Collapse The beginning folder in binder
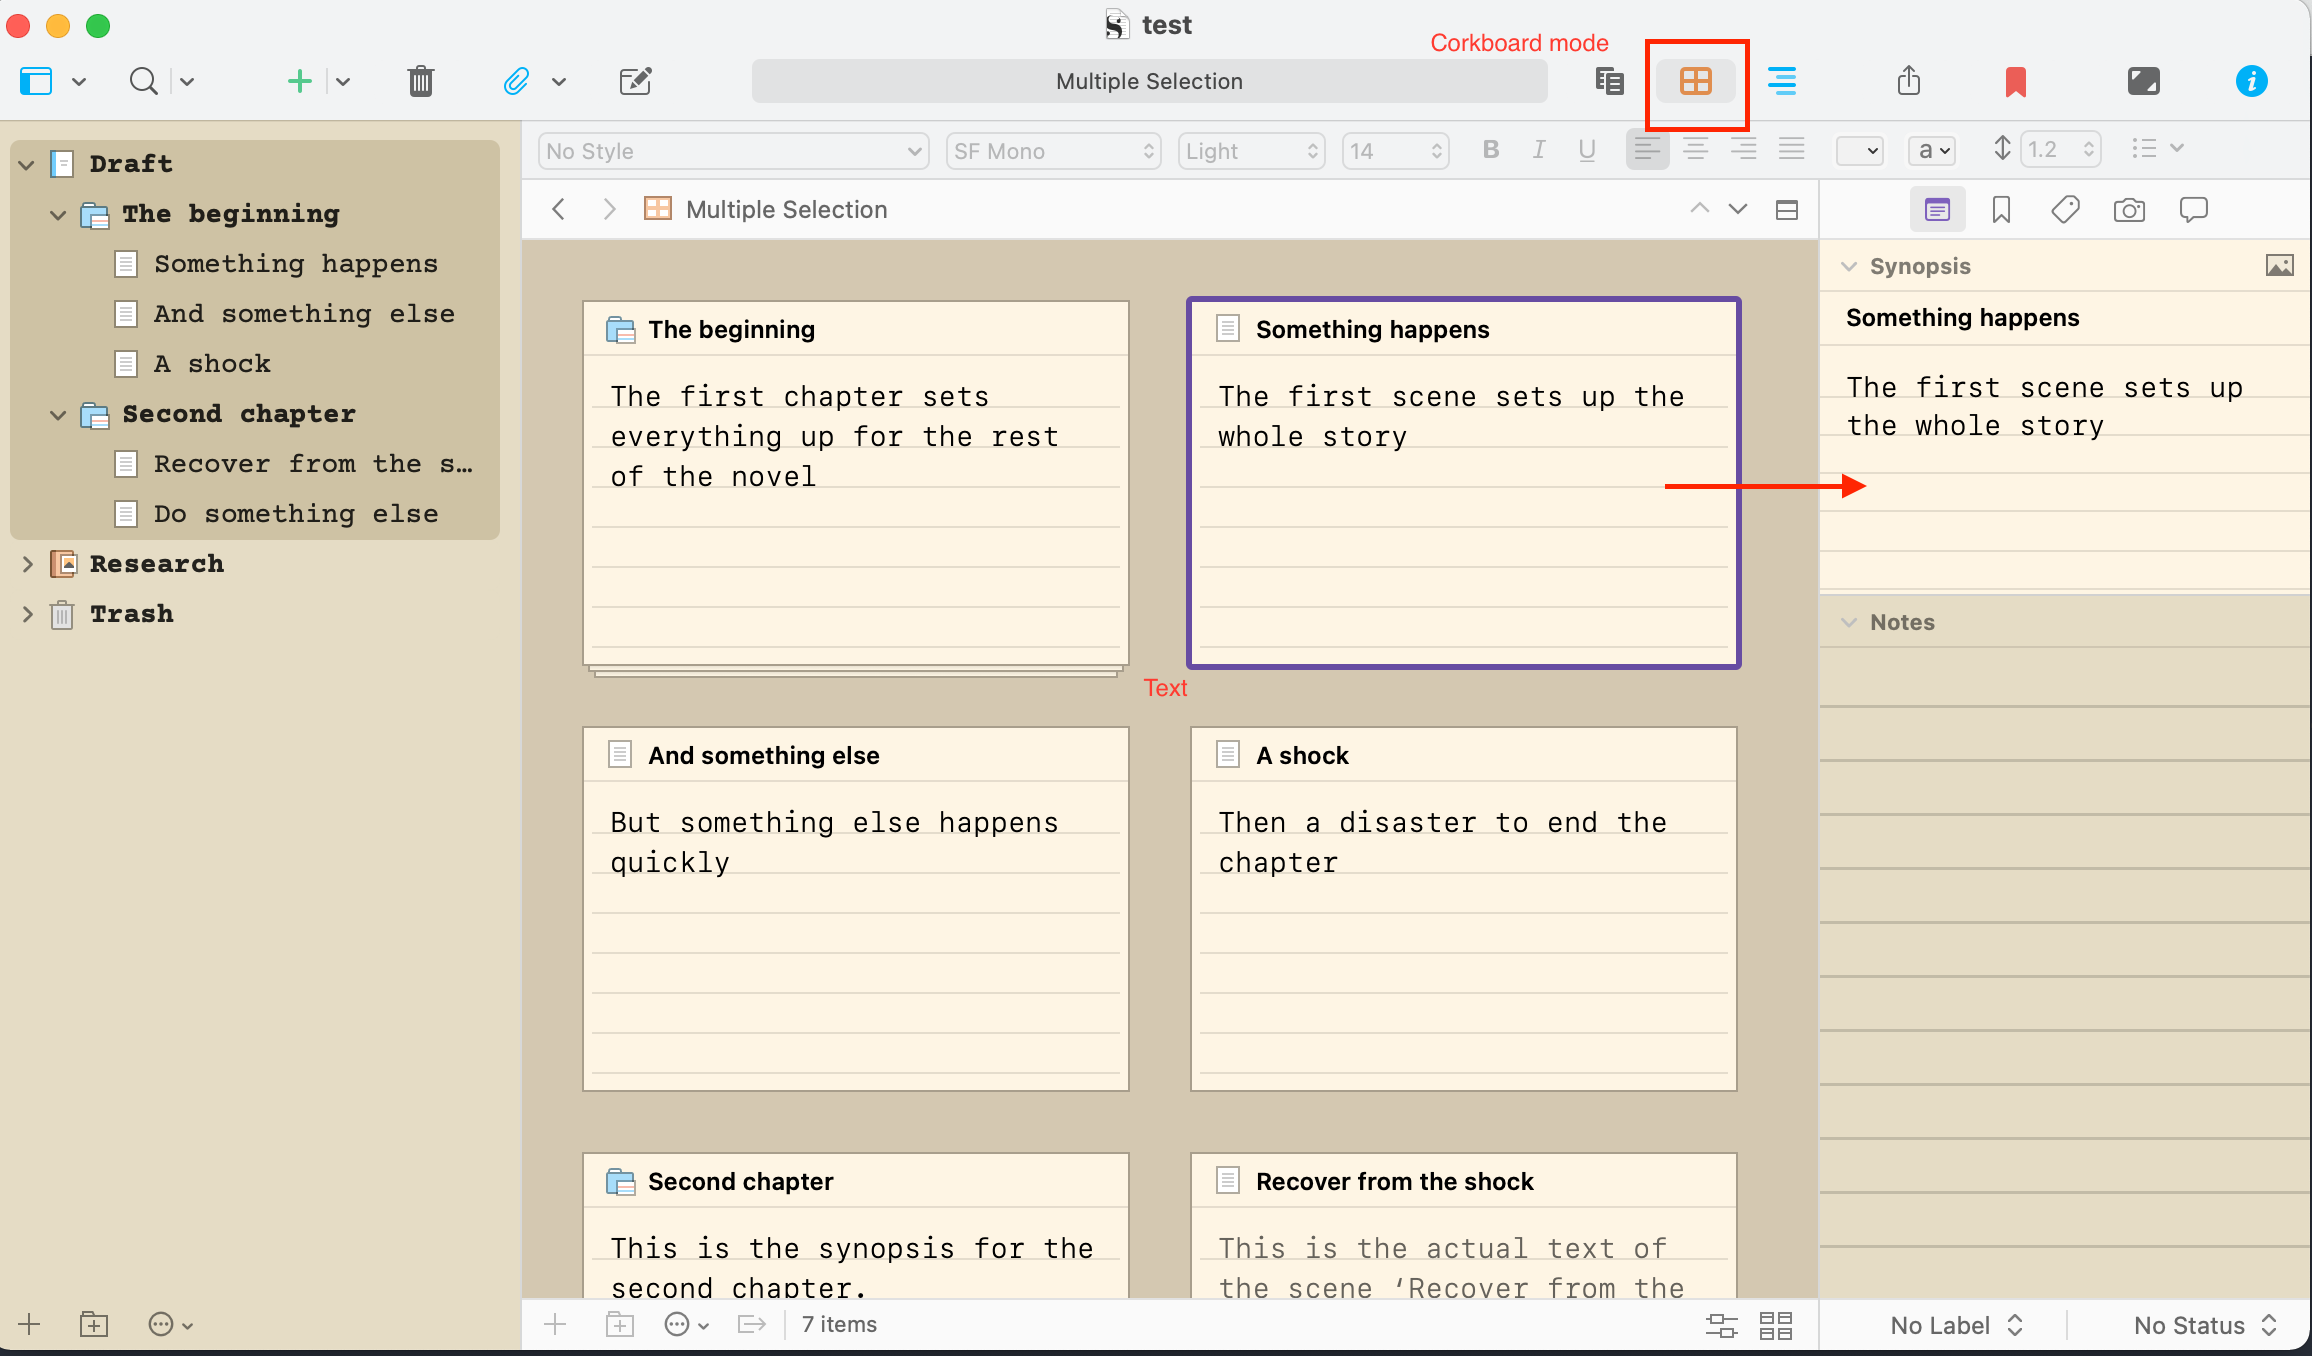 click(x=59, y=214)
